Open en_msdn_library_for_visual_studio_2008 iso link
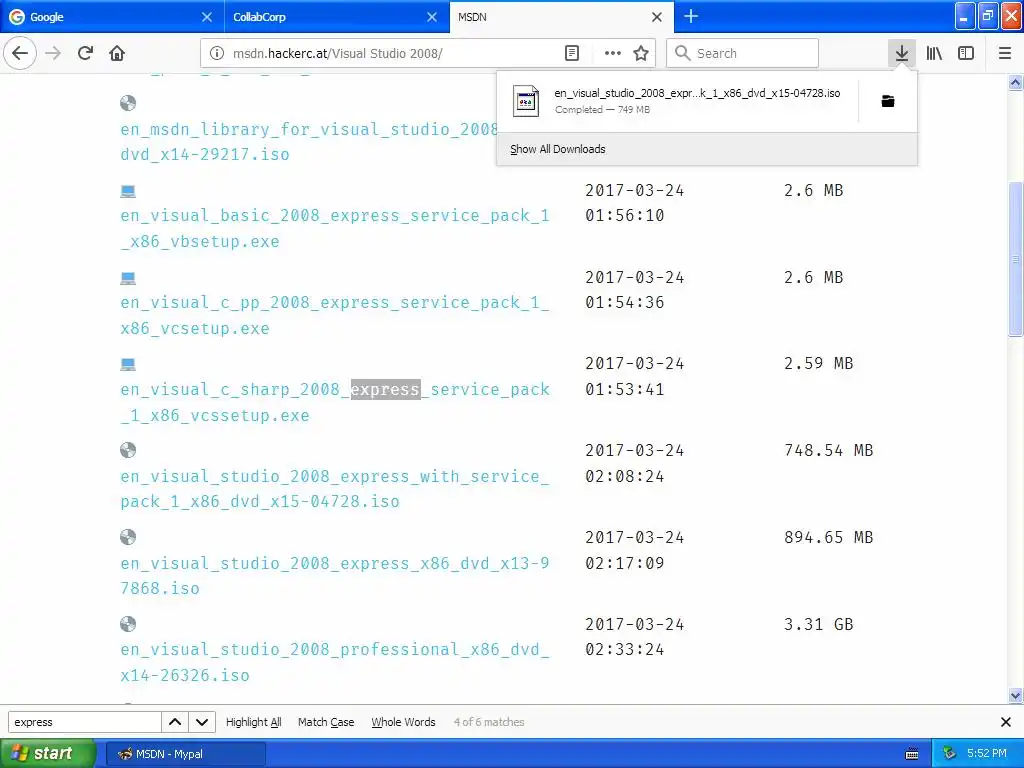 pyautogui.click(x=308, y=142)
